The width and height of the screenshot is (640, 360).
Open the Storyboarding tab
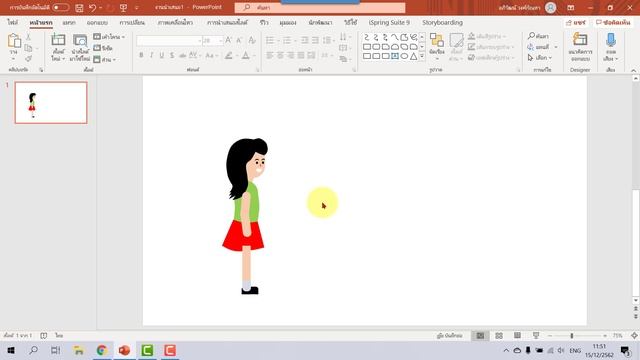442,22
